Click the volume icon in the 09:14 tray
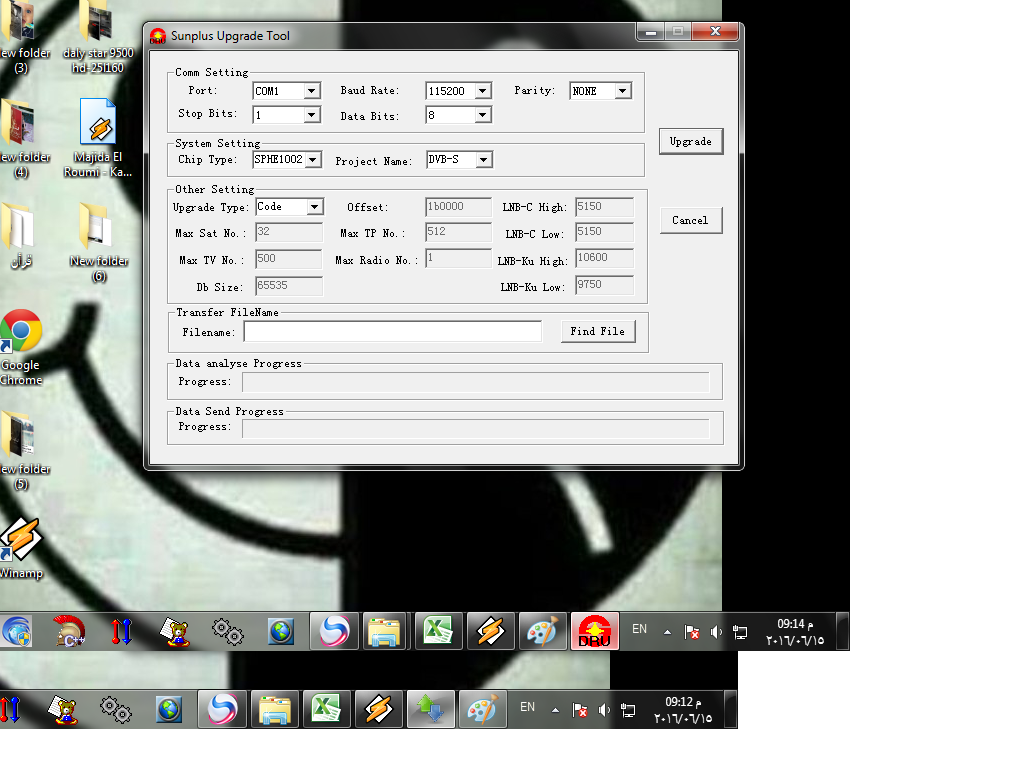Image resolution: width=1024 pixels, height=768 pixels. click(x=716, y=632)
